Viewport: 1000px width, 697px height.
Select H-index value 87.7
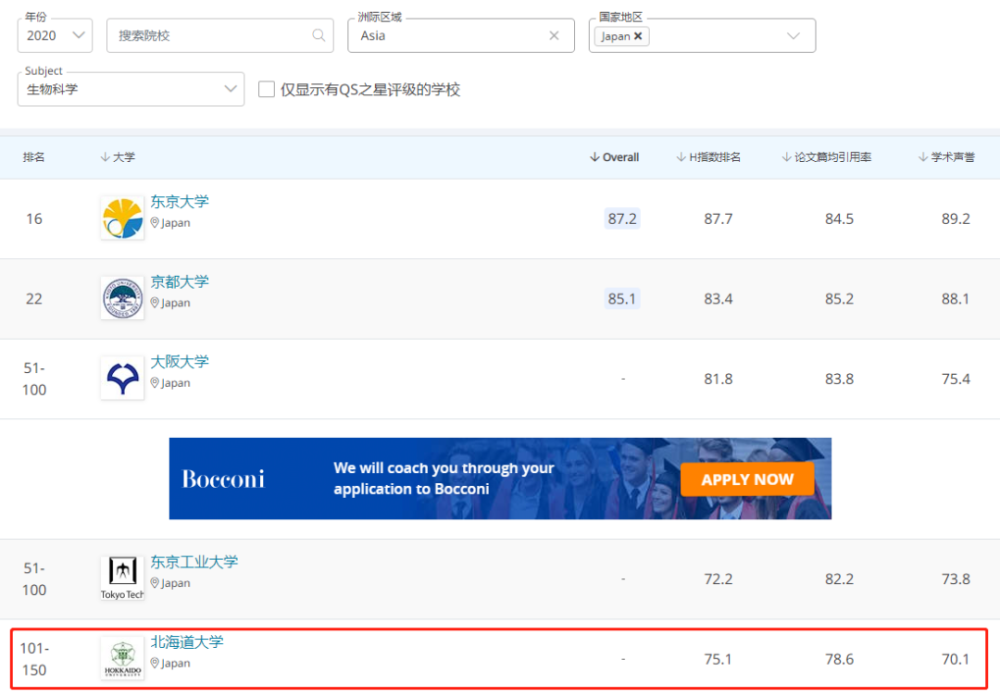point(718,219)
